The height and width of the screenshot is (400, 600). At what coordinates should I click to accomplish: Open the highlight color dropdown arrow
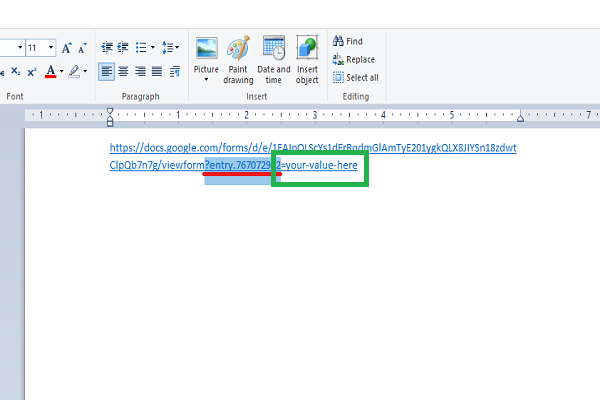[x=85, y=71]
